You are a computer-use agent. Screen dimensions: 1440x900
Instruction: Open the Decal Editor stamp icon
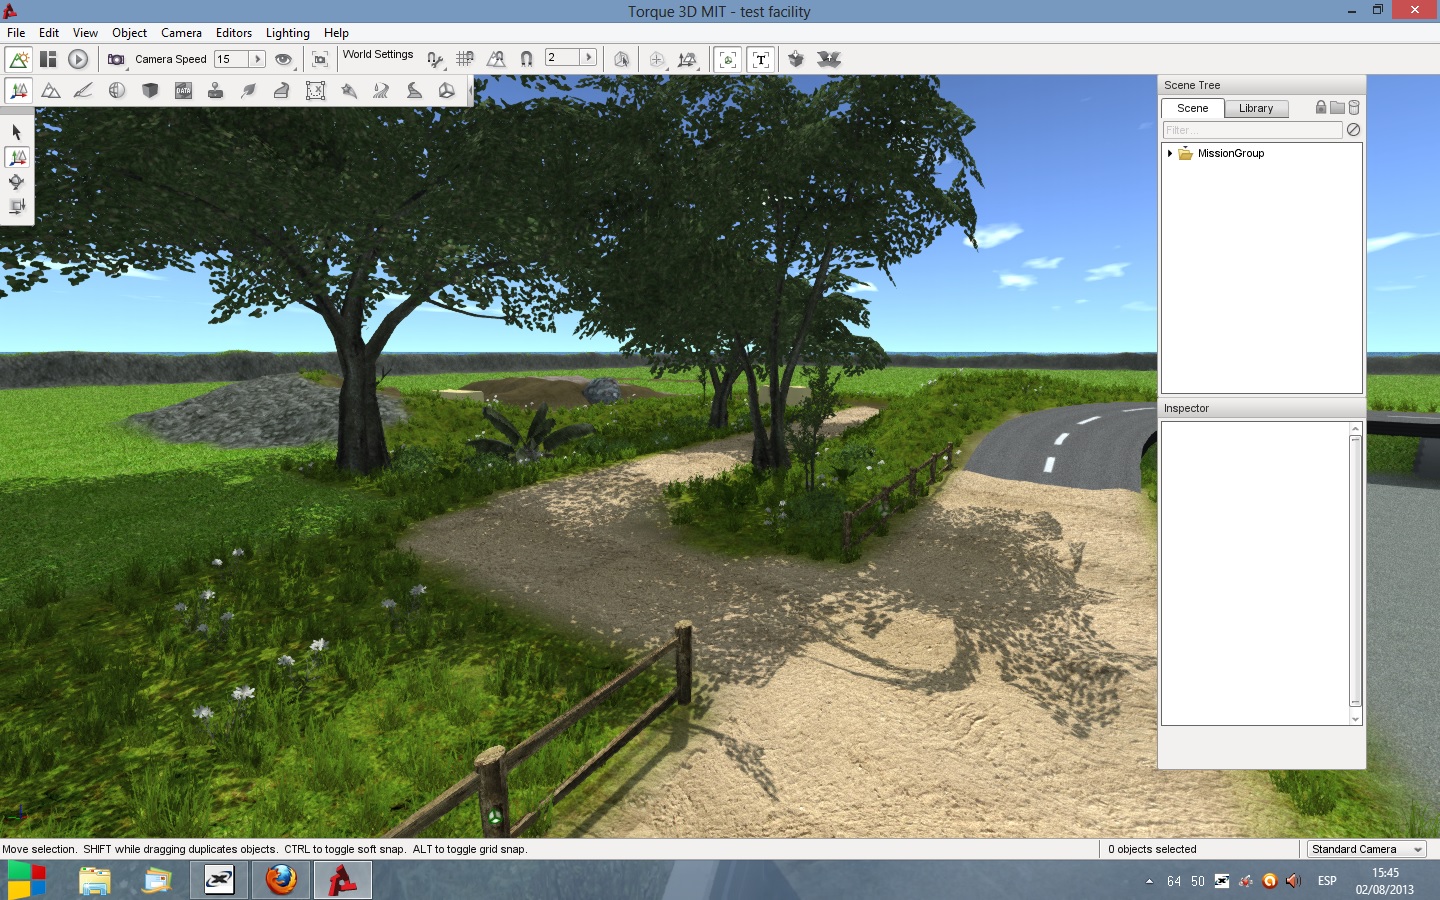[215, 91]
